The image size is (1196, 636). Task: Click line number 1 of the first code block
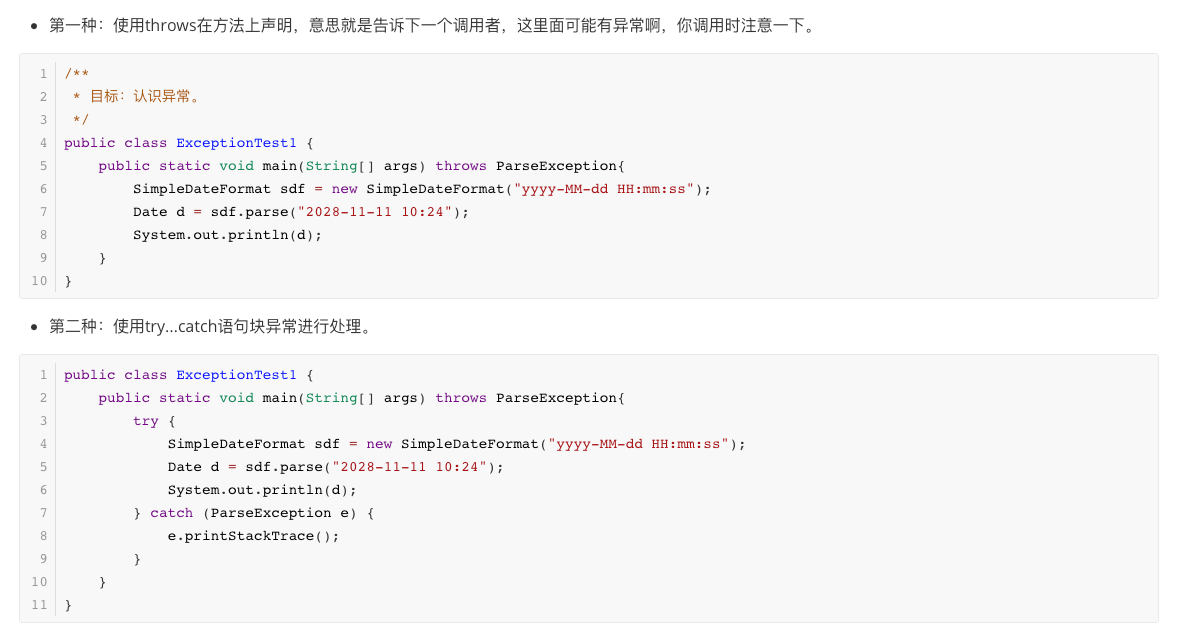tap(44, 74)
